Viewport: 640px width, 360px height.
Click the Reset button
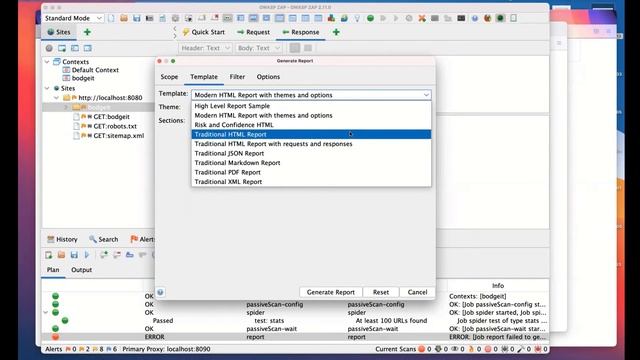[381, 292]
